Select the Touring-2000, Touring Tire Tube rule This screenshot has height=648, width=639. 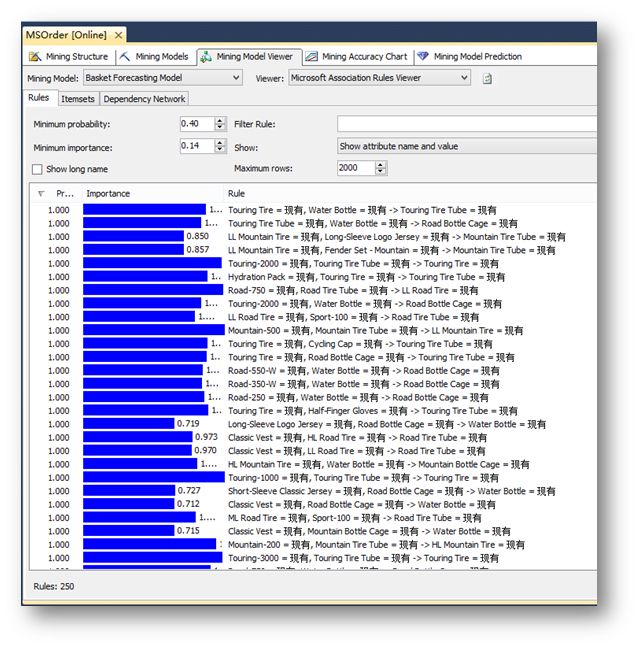coord(363,264)
